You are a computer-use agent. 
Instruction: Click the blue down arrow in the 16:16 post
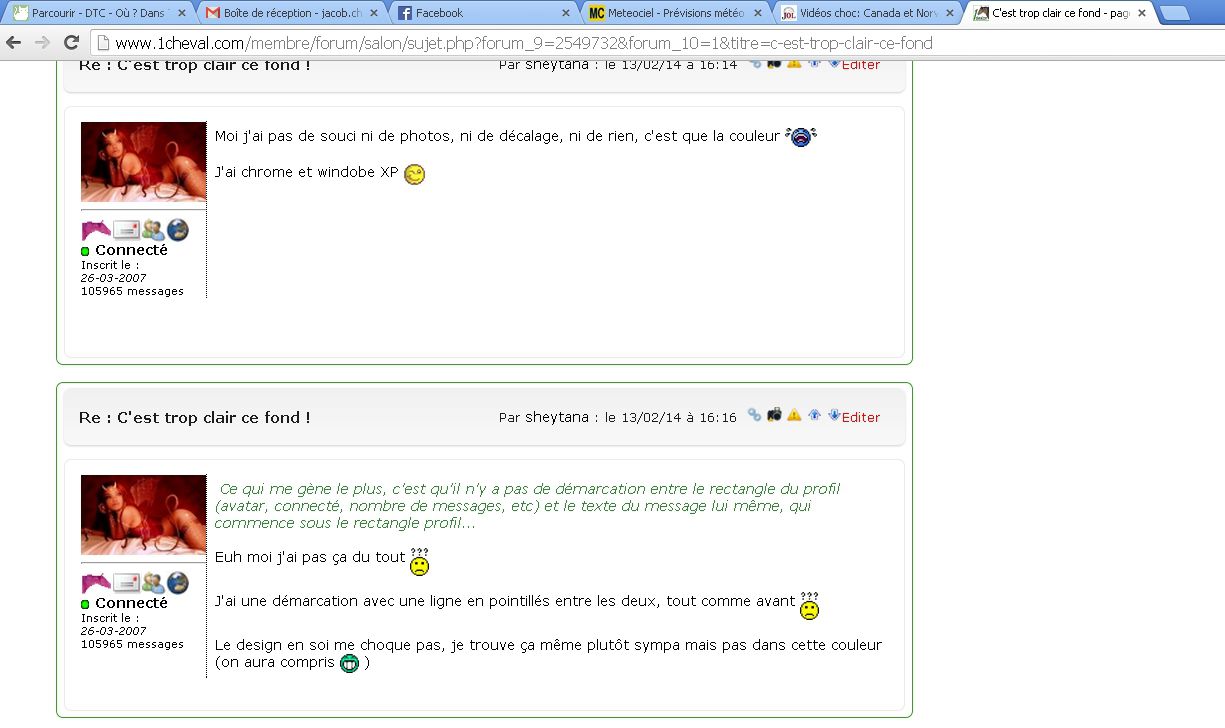click(x=834, y=415)
